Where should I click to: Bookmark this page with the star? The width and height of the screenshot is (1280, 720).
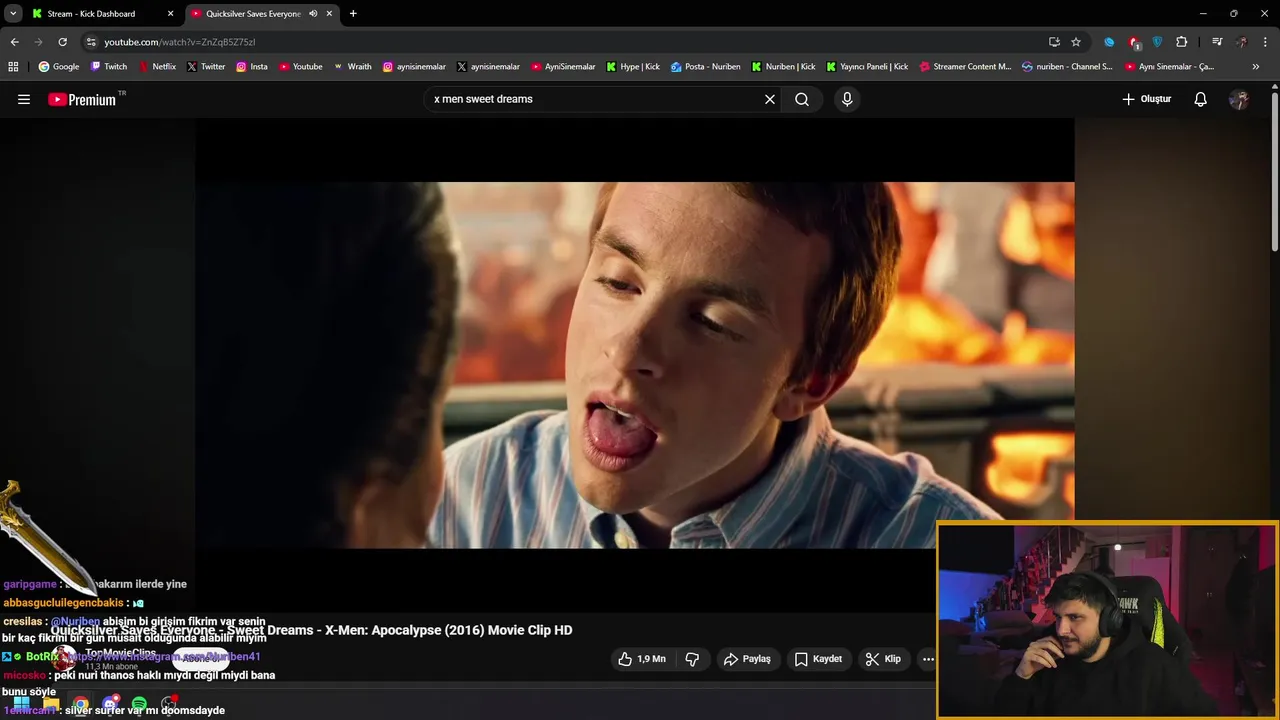[1076, 42]
